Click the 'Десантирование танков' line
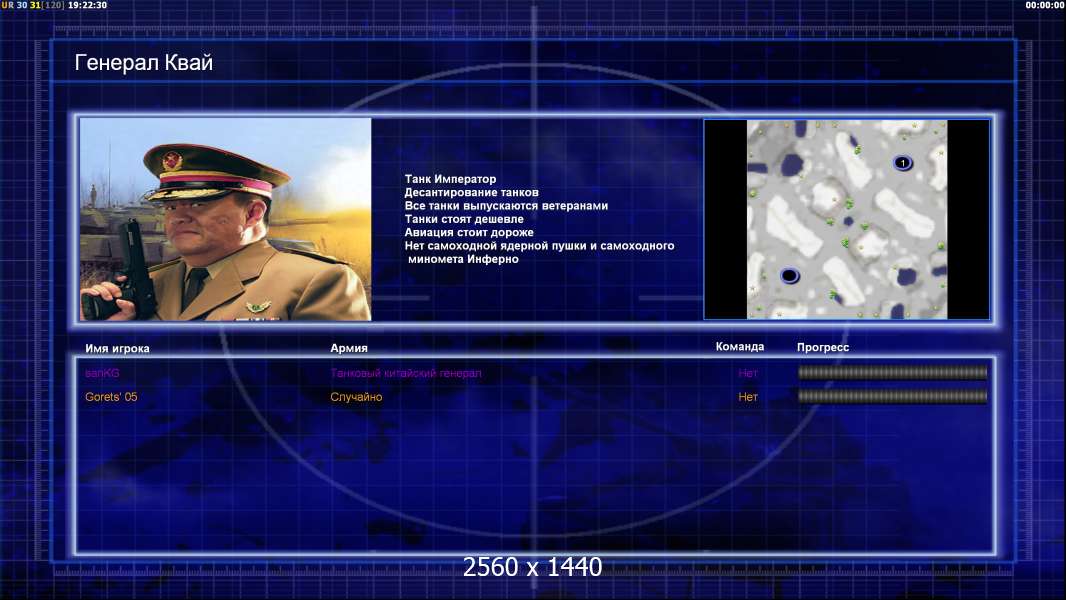Screen dimensions: 1066x600 click(x=471, y=192)
